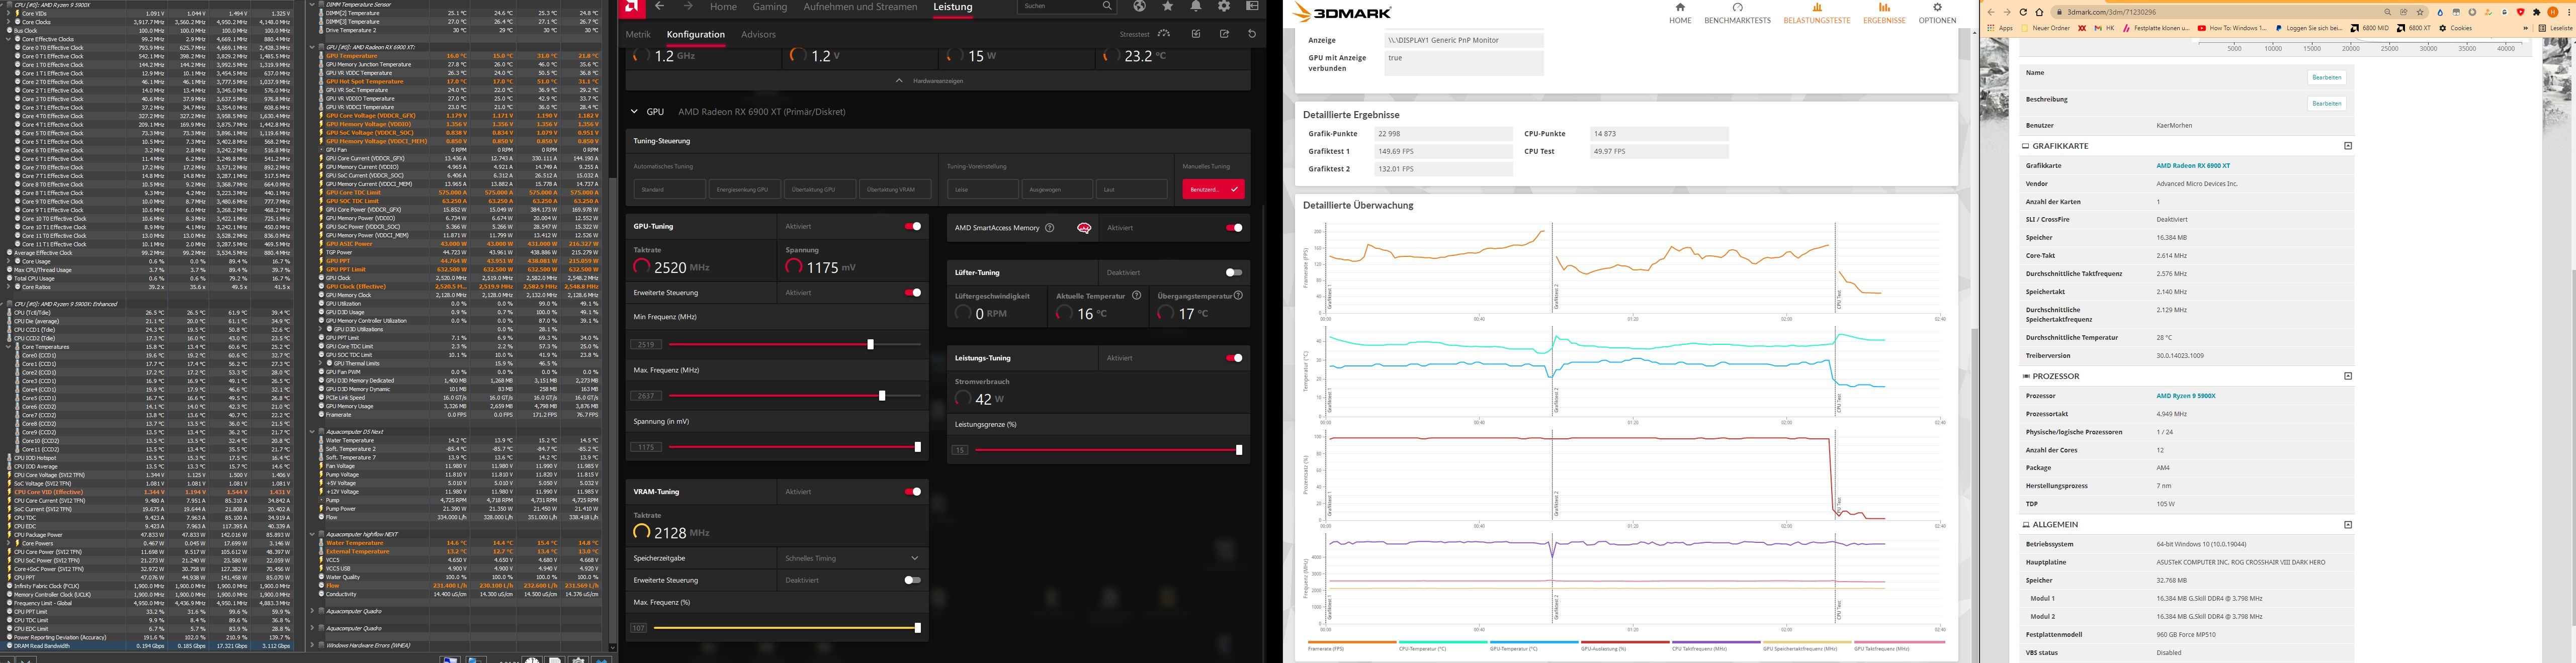Click Übergangstemperatur help icon
Screen dimensions: 2576x663
pos(1238,296)
